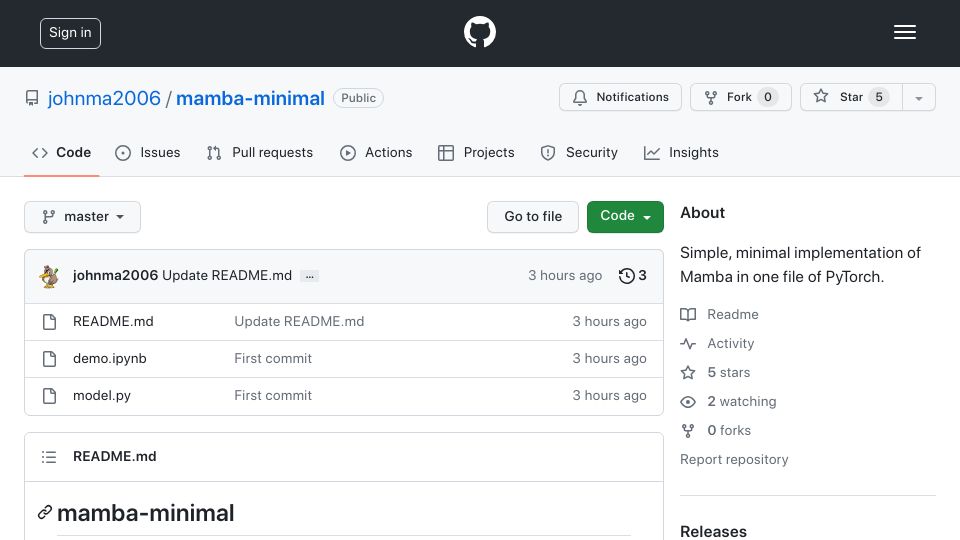
Task: Click the Releases heading
Action: coord(713,531)
